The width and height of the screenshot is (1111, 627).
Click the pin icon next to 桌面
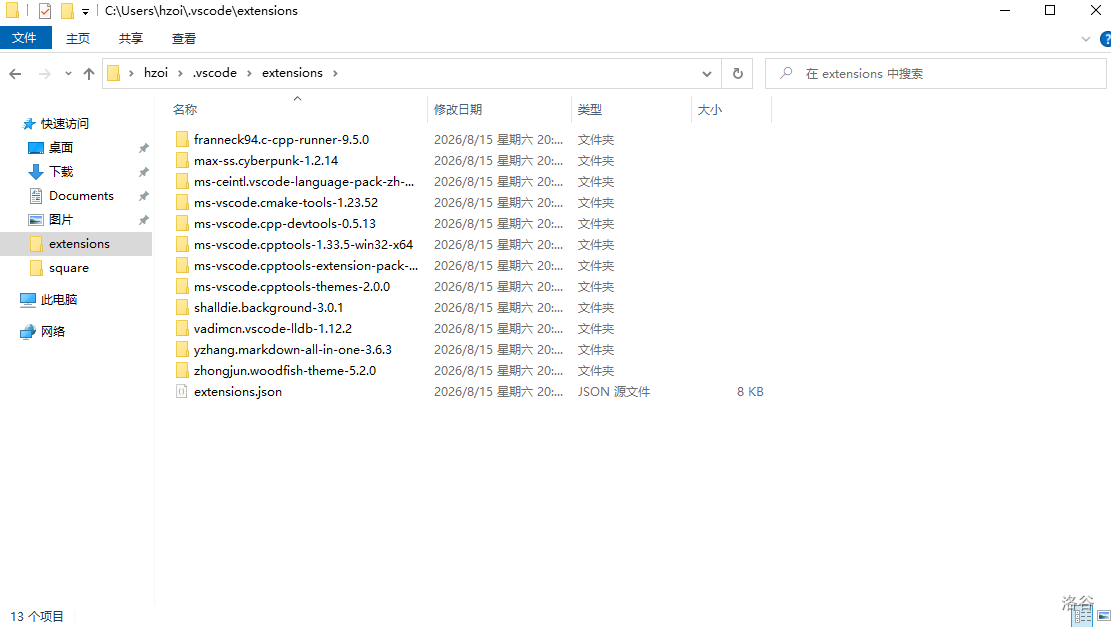(x=143, y=148)
